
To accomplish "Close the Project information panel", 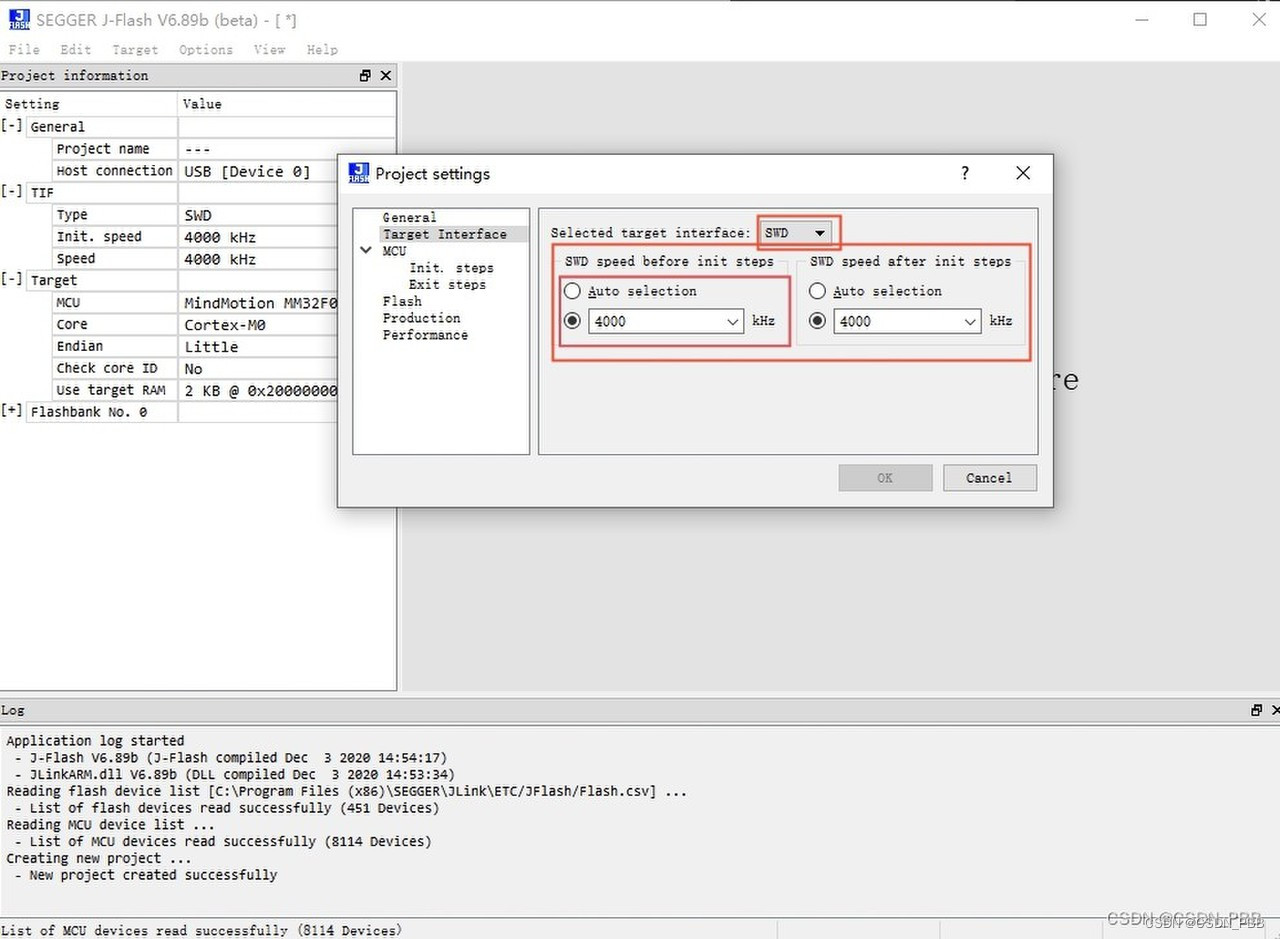I will [385, 75].
